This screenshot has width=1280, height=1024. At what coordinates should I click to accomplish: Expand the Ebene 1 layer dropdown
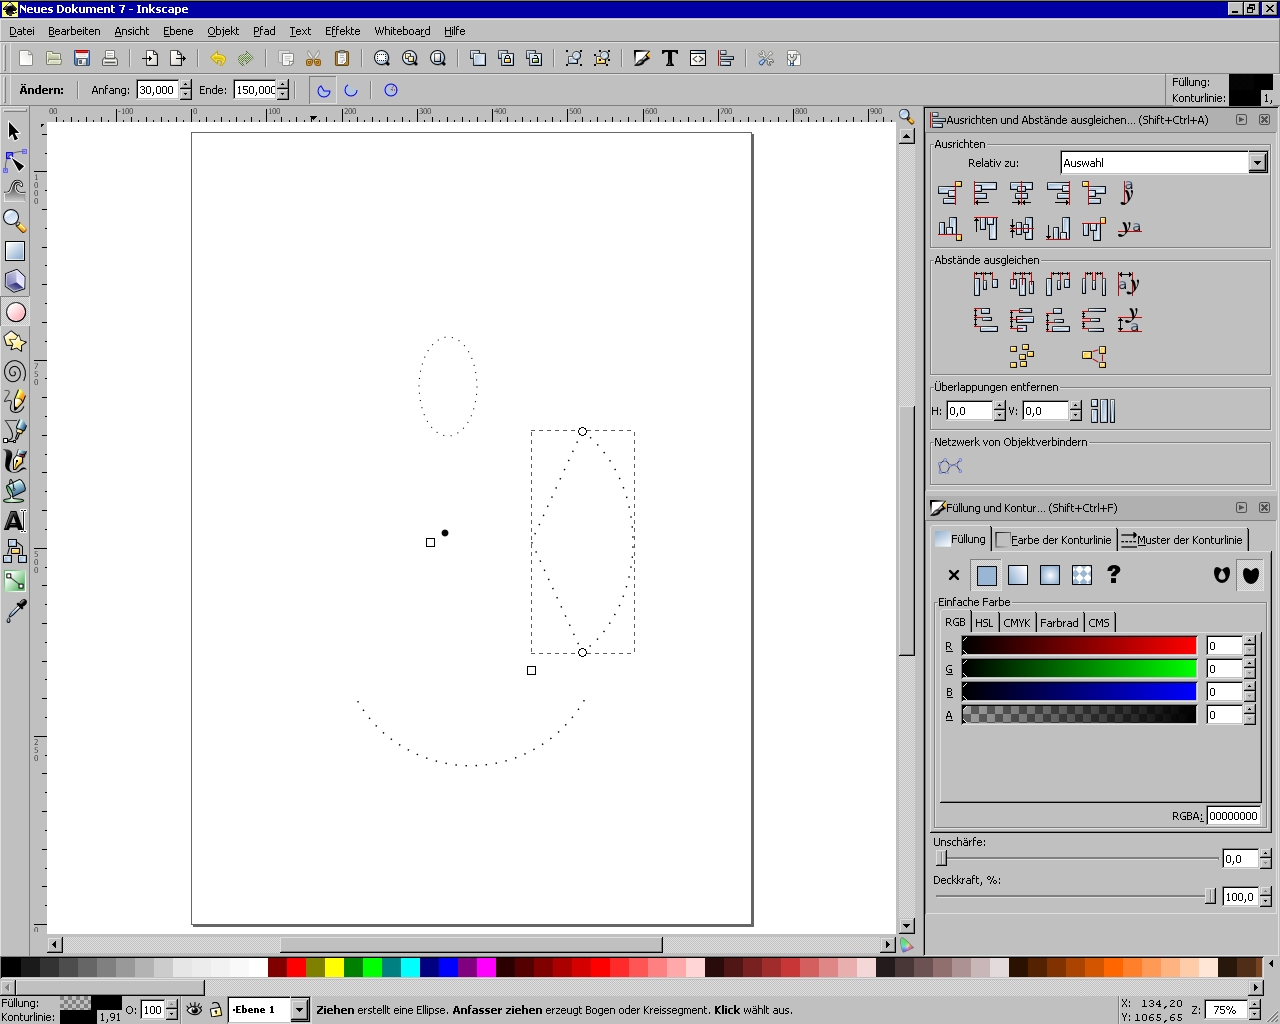click(x=298, y=1010)
